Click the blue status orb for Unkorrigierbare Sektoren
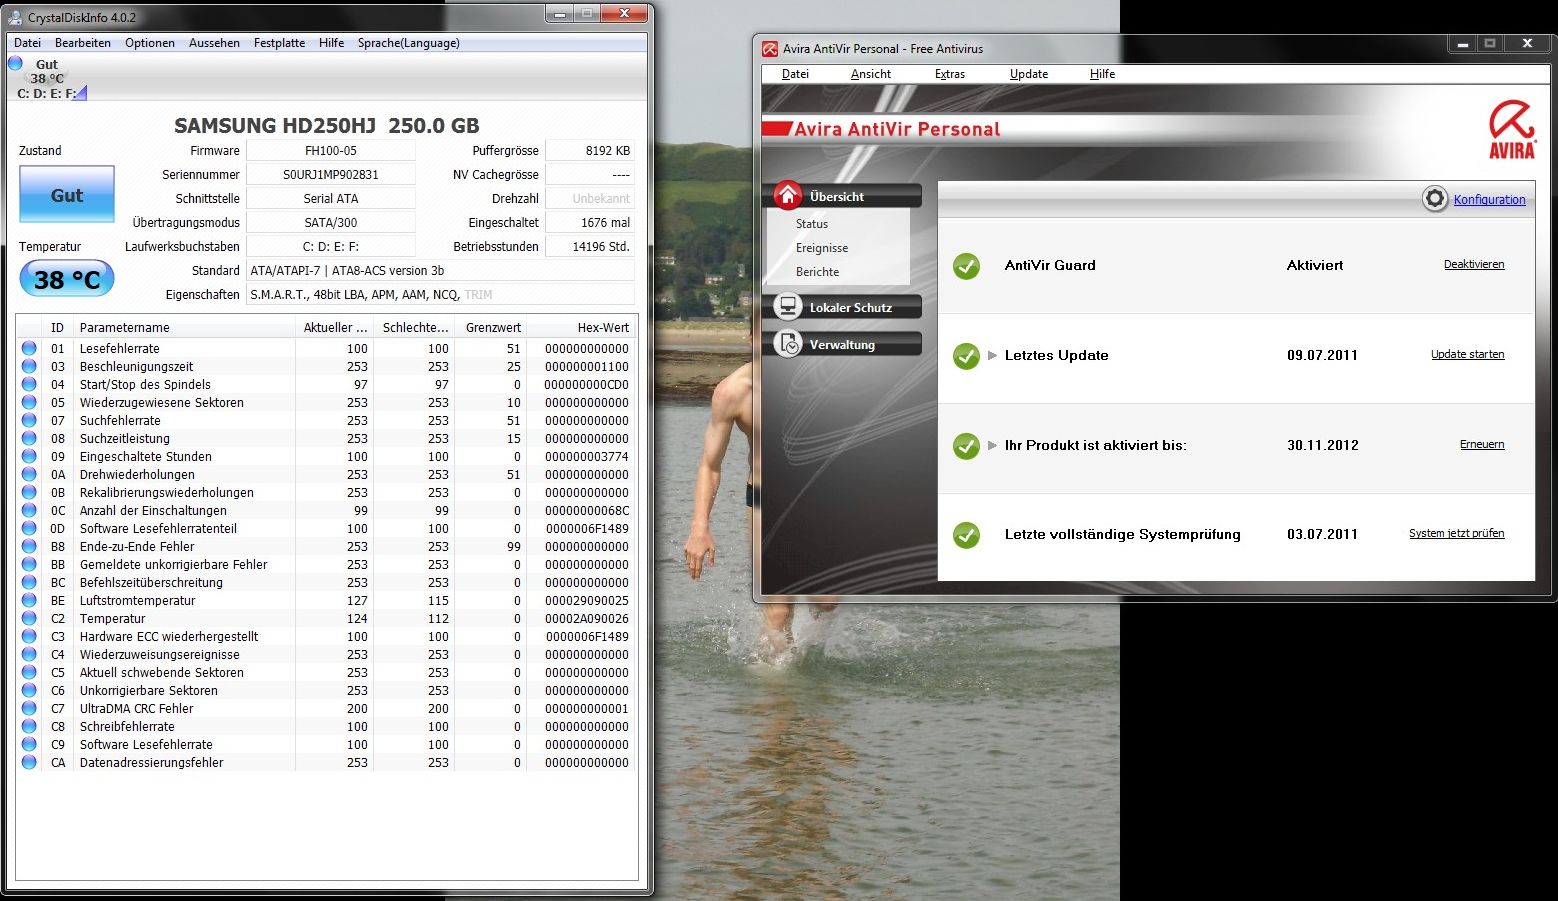The height and width of the screenshot is (901, 1558). tap(29, 690)
